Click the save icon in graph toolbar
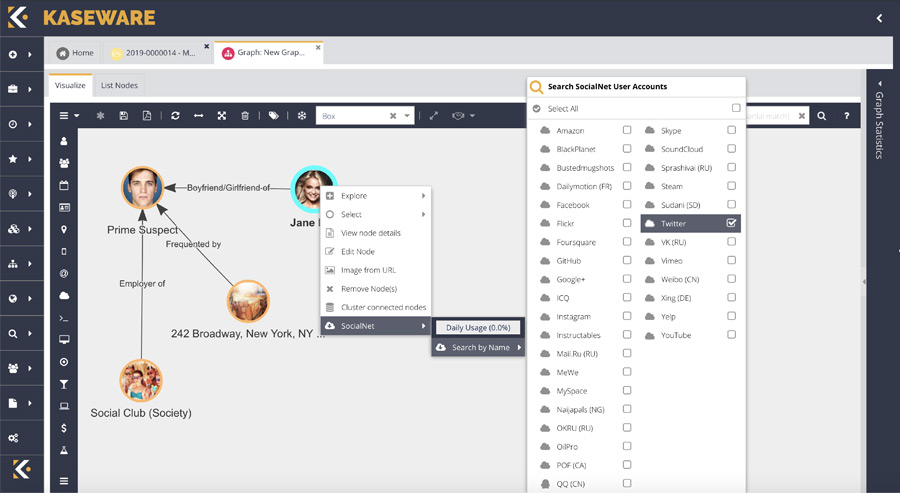The height and width of the screenshot is (493, 900). pos(123,115)
